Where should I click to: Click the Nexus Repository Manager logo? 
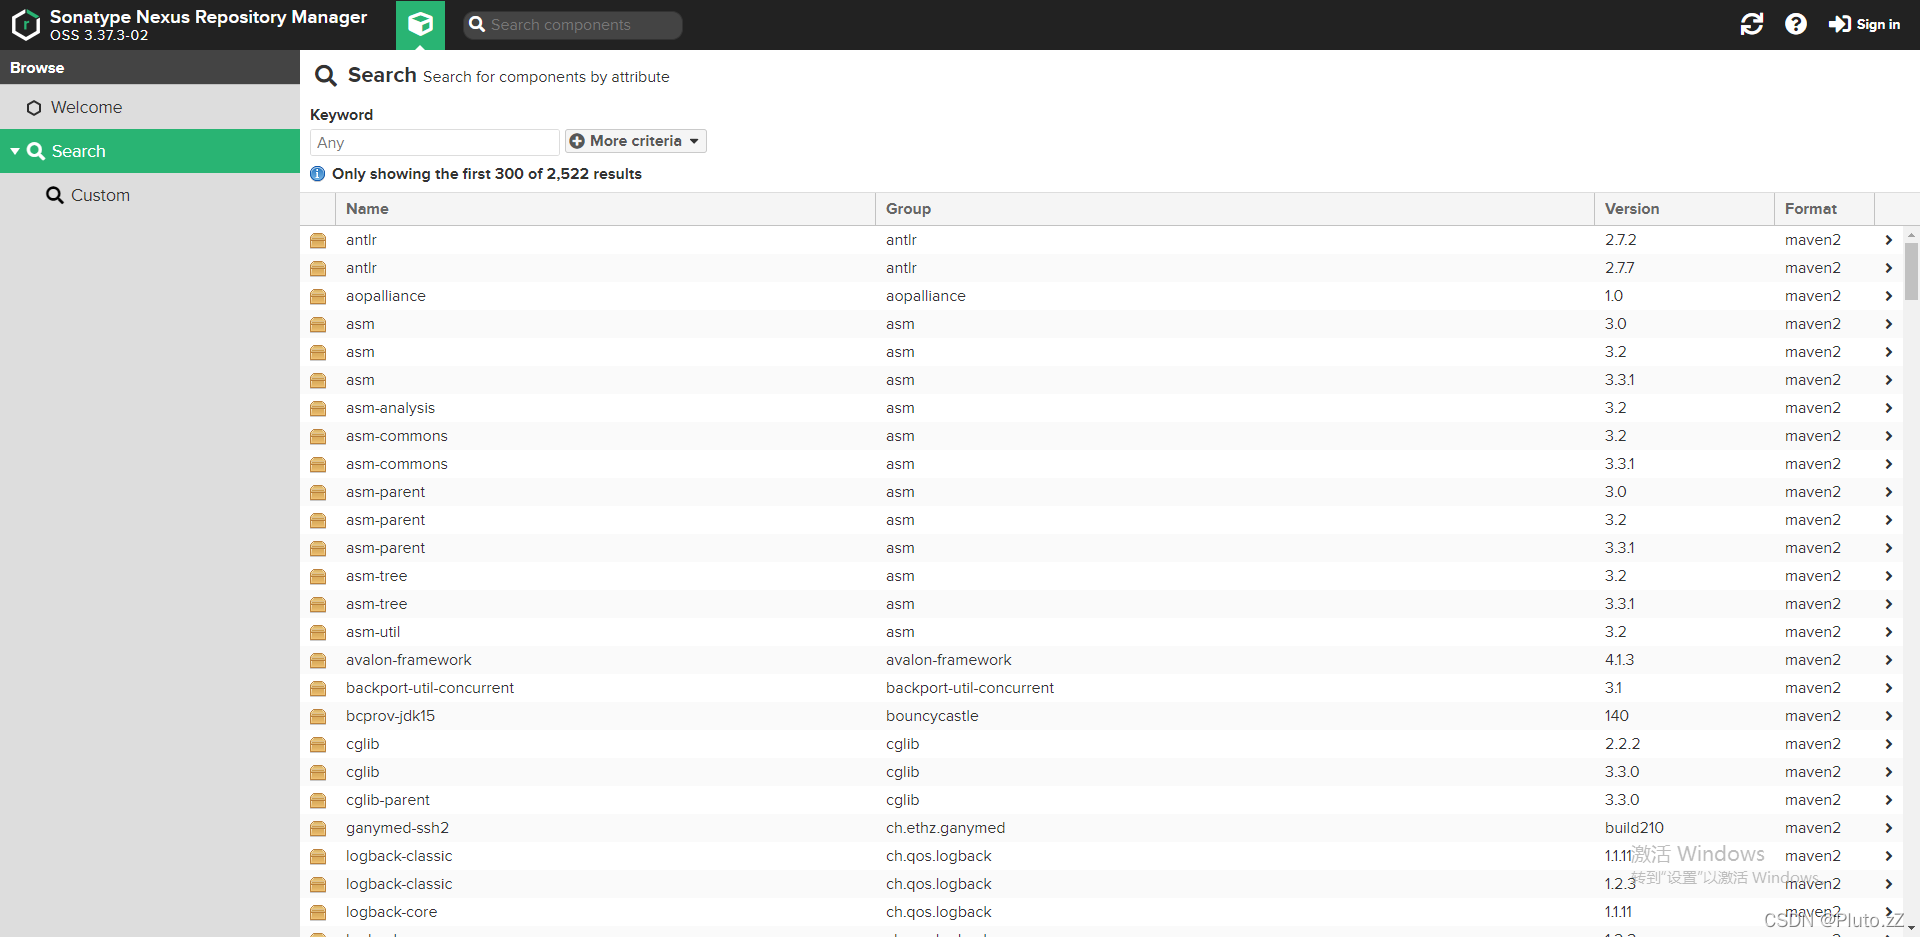[x=26, y=25]
